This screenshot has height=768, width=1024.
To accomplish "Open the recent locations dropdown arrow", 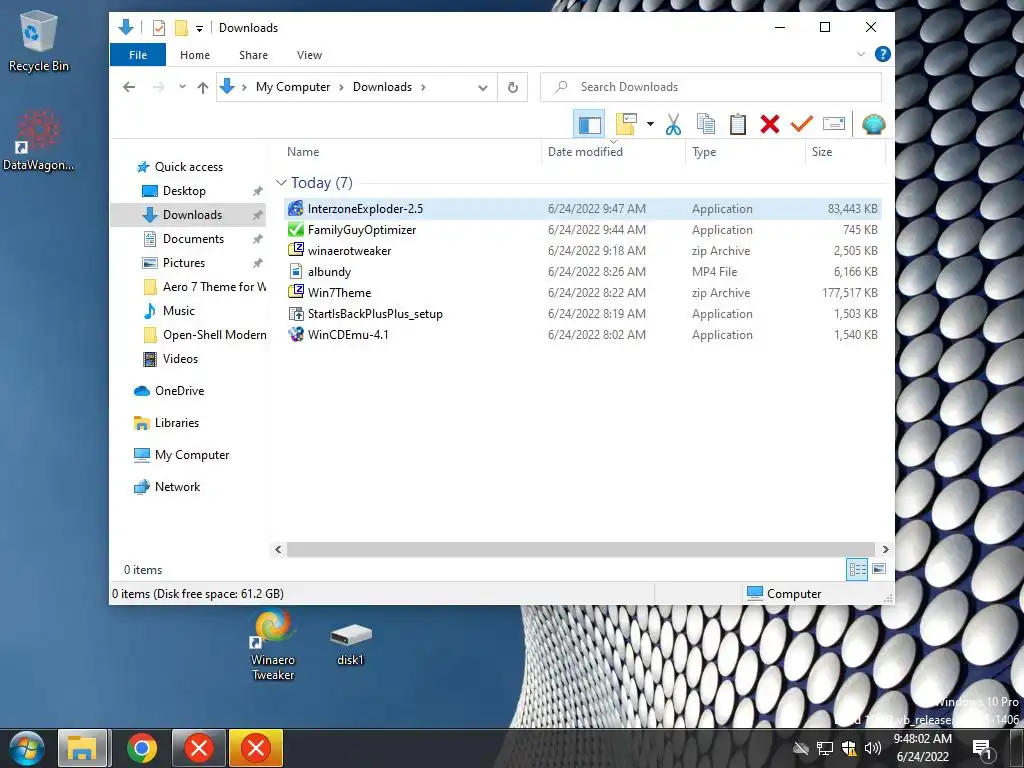I will click(x=182, y=87).
